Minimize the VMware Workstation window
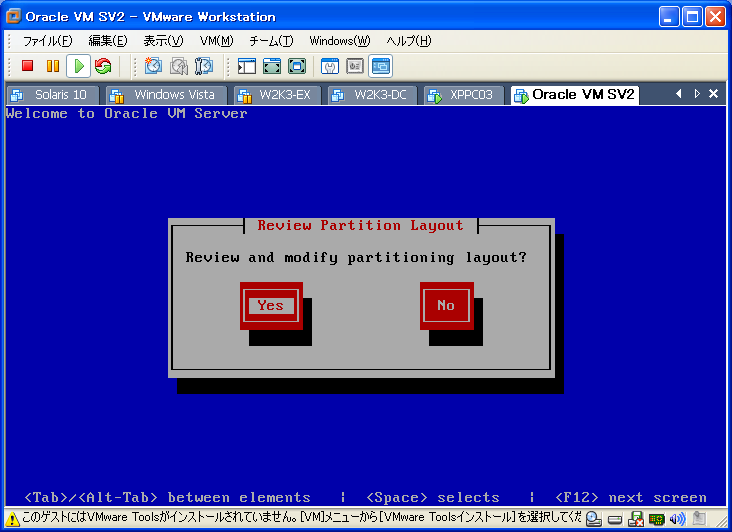The image size is (732, 532). (x=669, y=17)
